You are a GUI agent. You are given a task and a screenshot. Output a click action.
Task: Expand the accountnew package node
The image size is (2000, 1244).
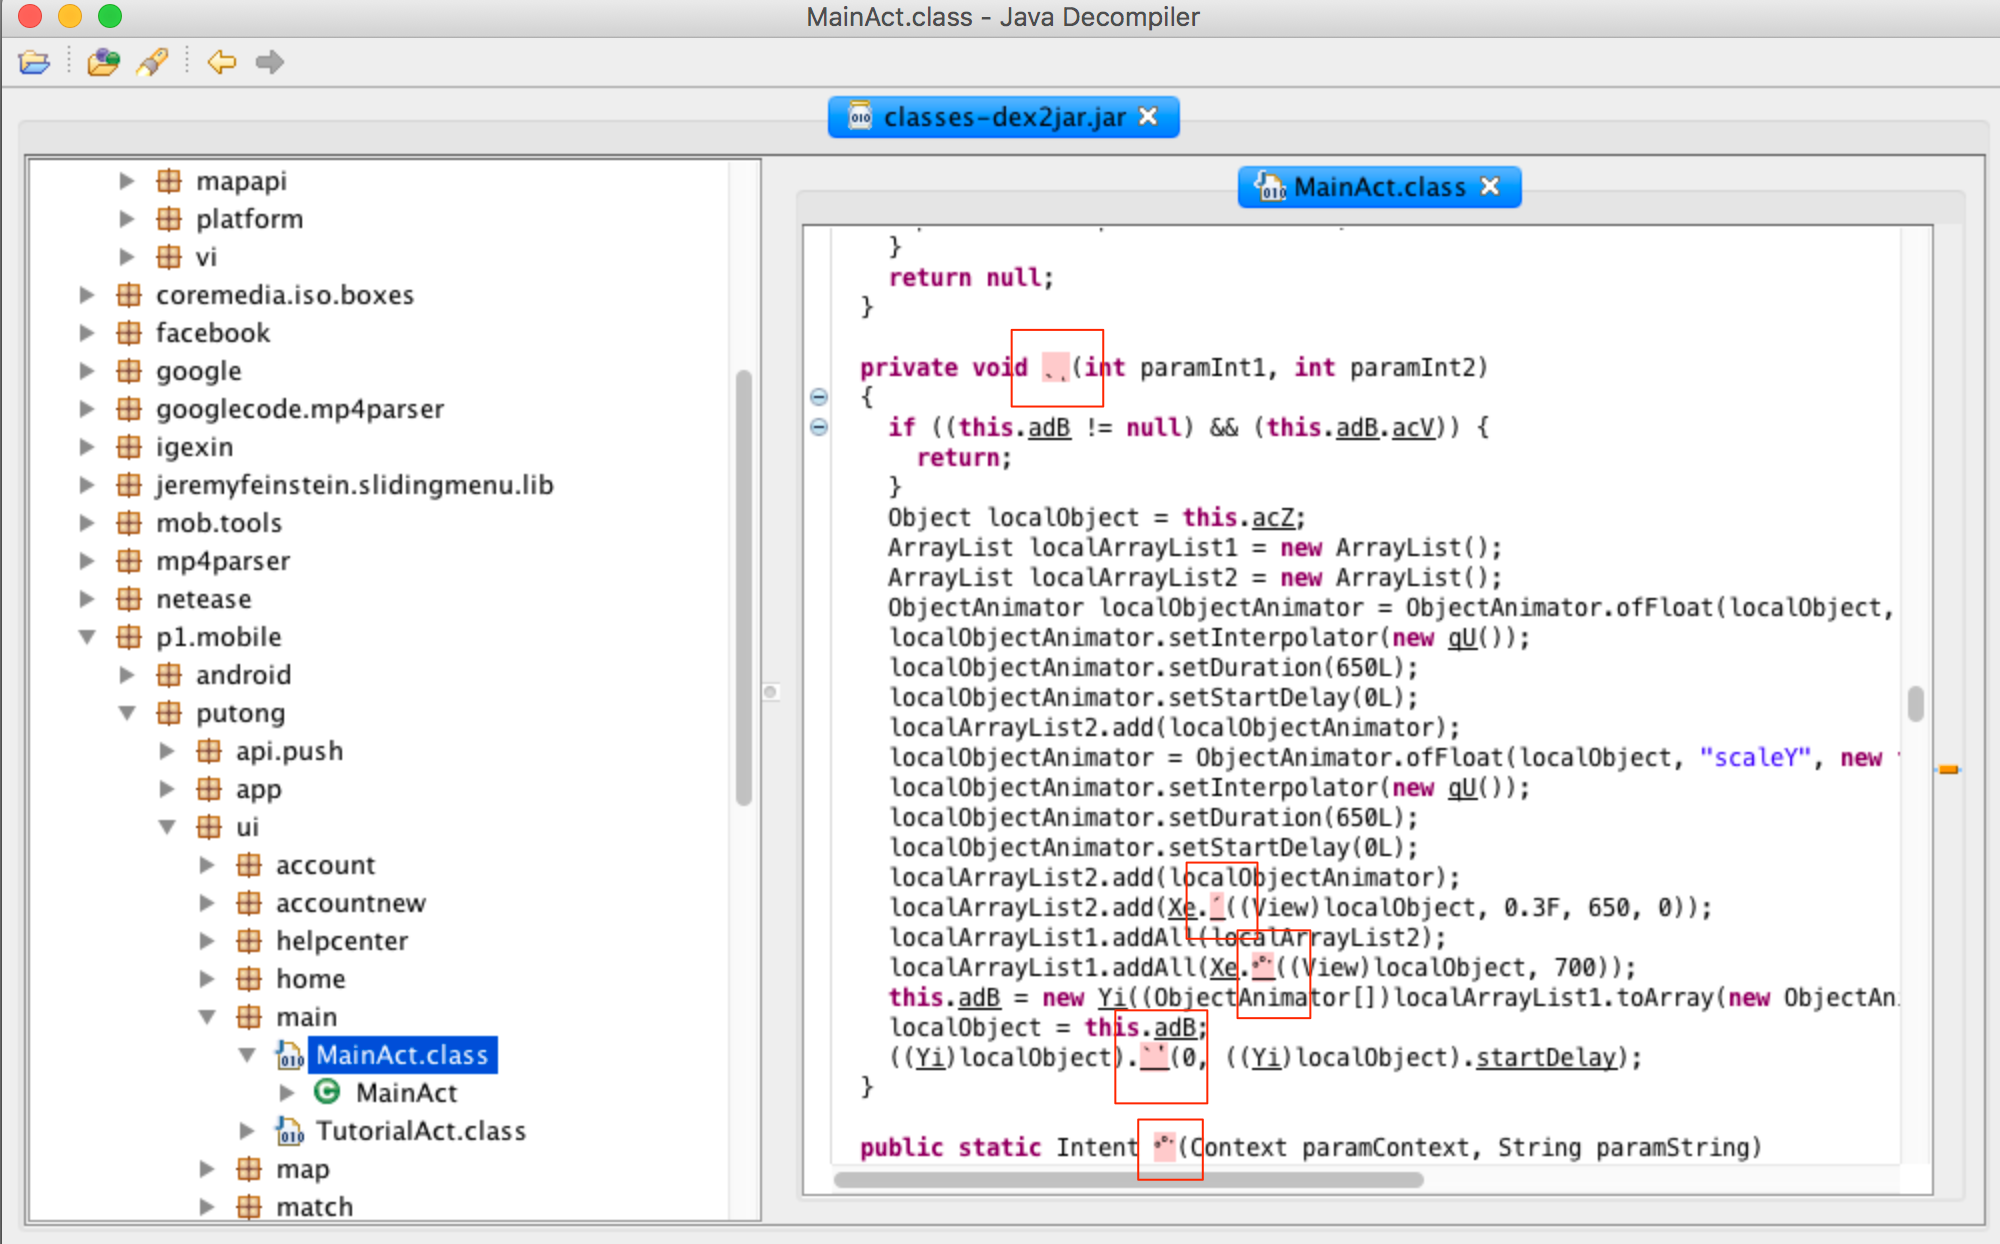point(207,903)
